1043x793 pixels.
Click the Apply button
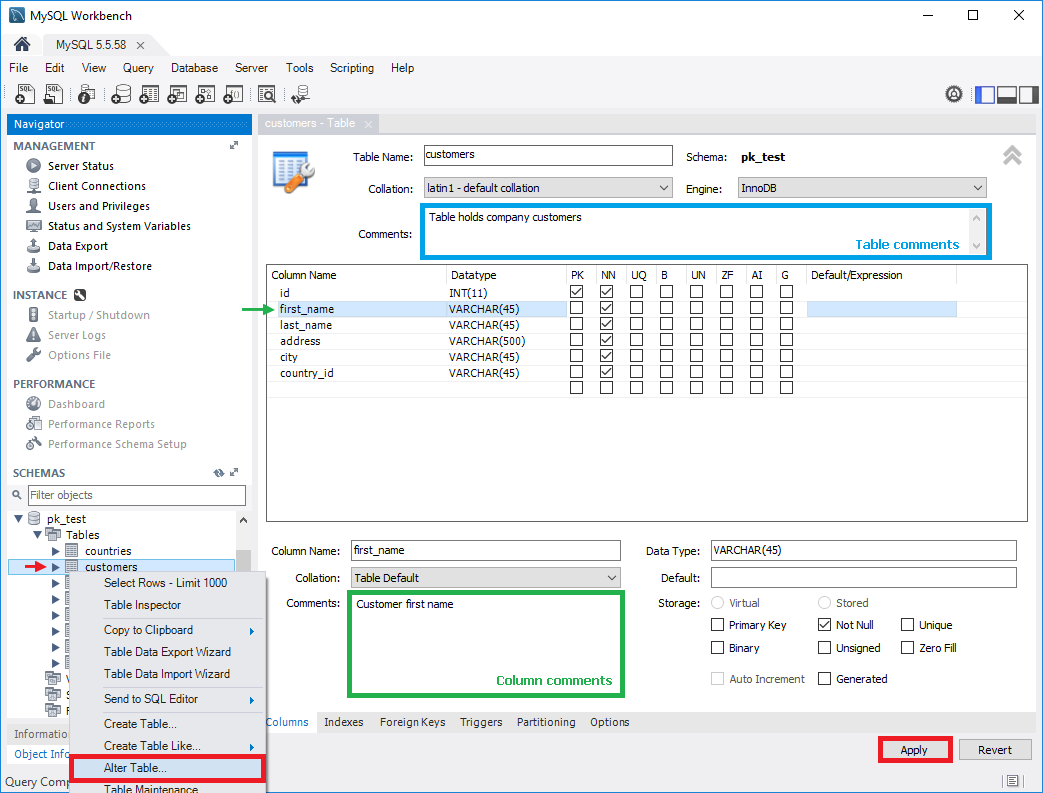[x=913, y=749]
